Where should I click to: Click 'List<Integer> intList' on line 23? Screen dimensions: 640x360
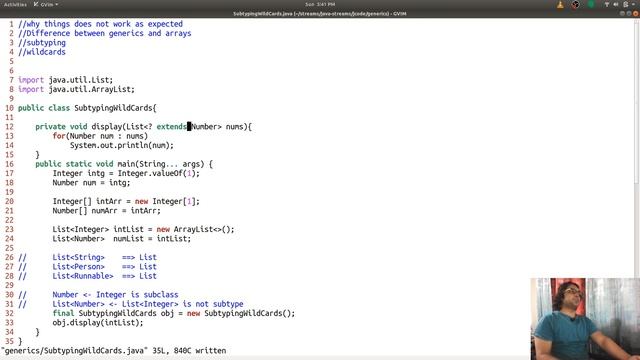(x=98, y=229)
